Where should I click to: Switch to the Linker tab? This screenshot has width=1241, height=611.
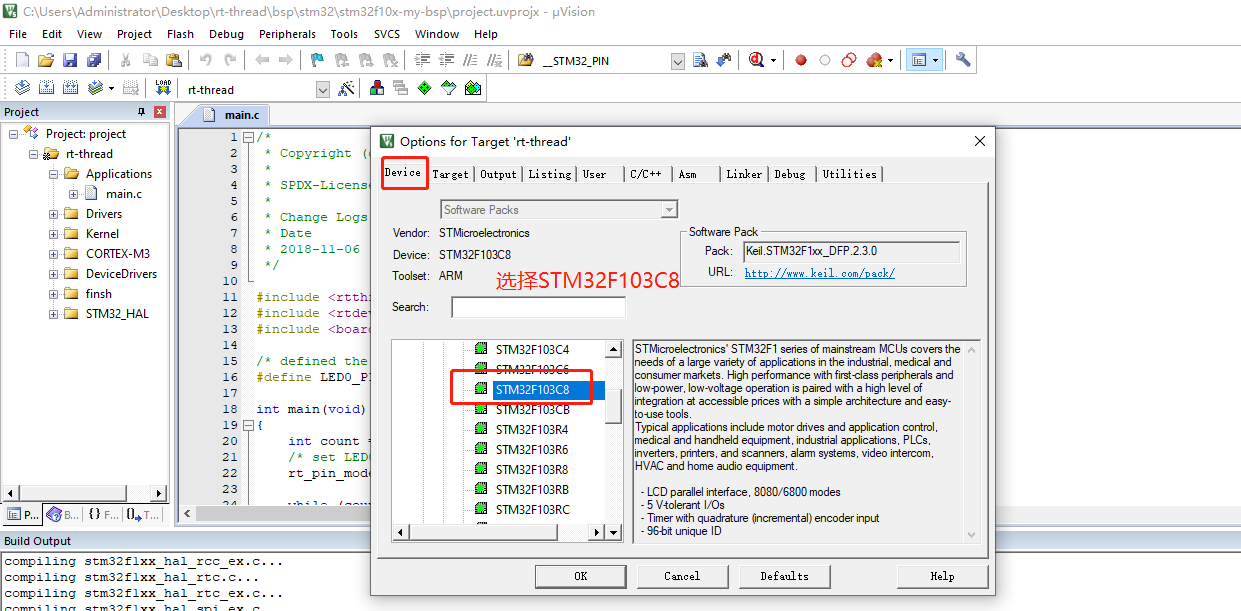(744, 174)
